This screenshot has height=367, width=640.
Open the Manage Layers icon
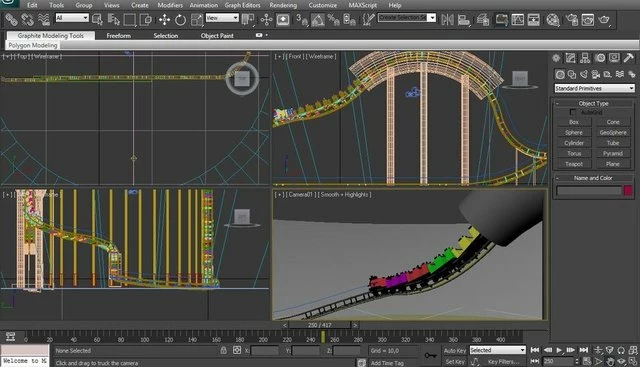[483, 19]
